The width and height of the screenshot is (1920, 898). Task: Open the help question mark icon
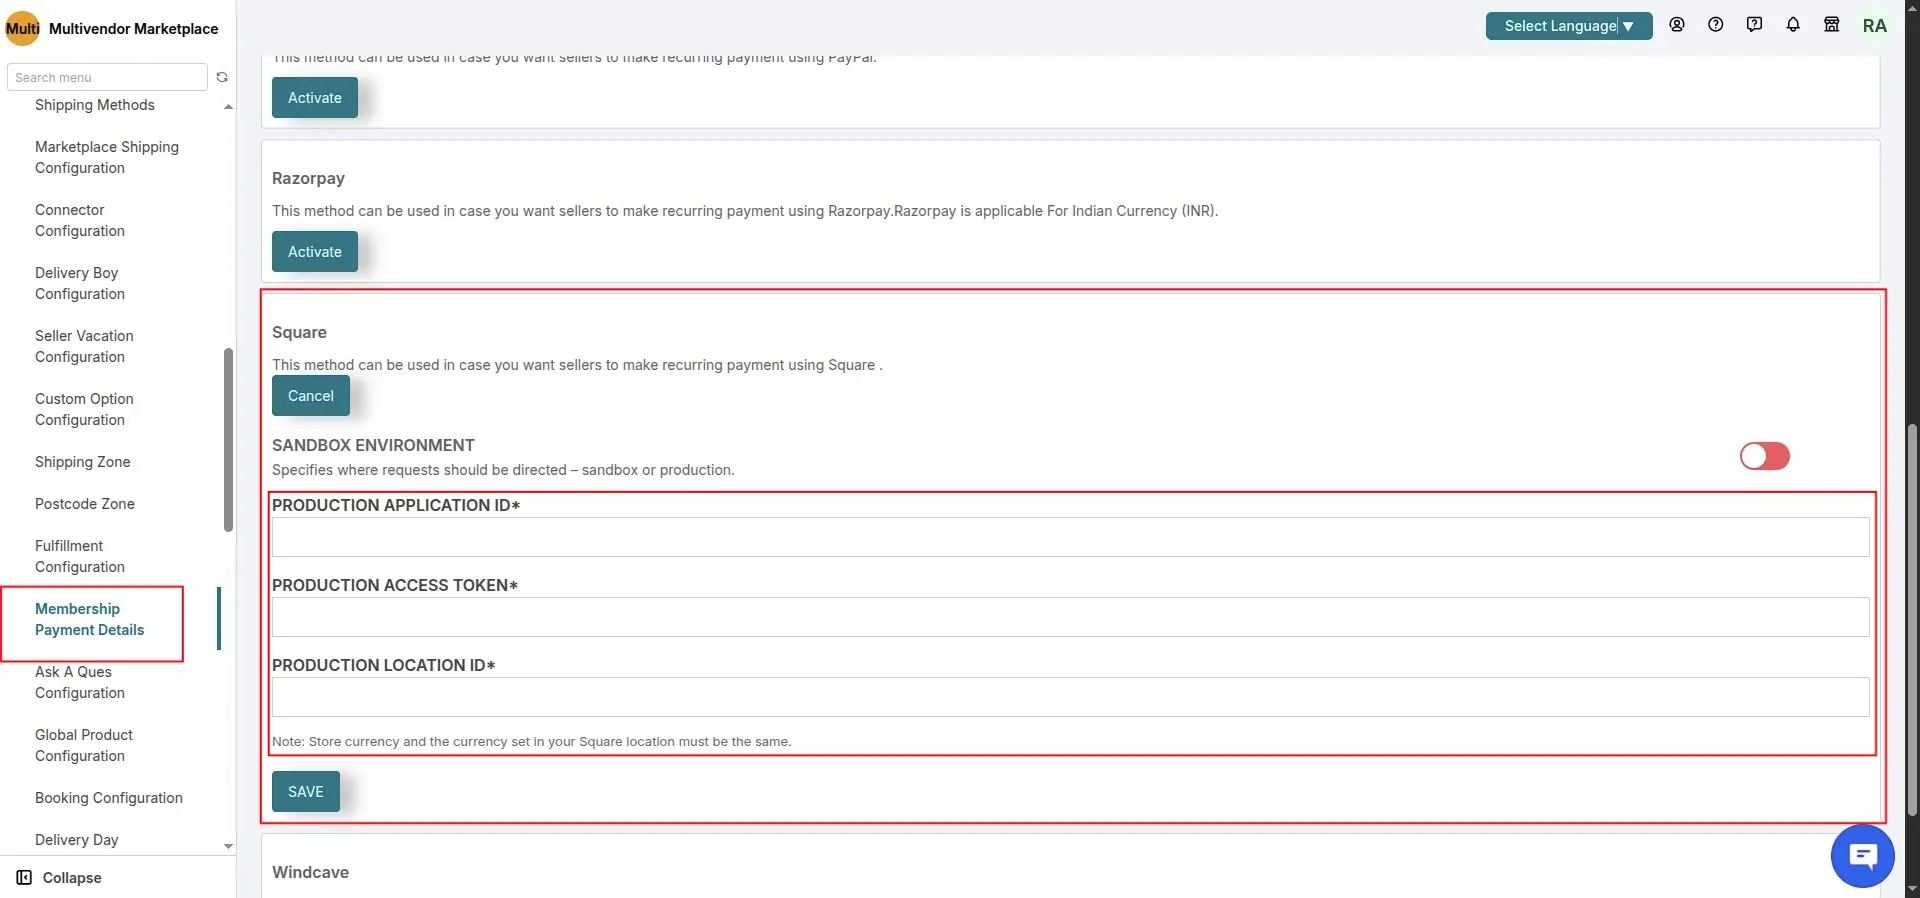click(1716, 25)
